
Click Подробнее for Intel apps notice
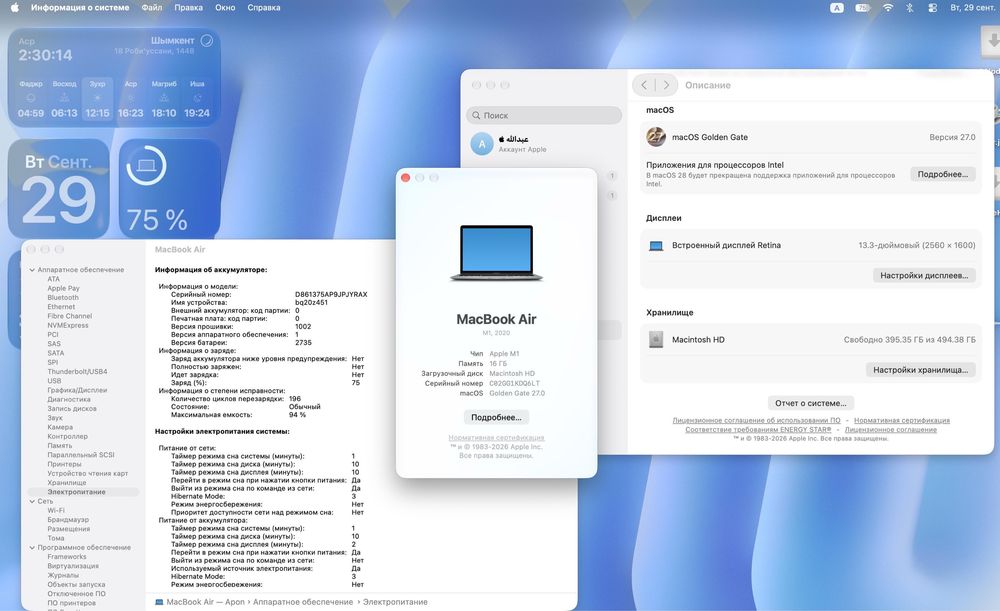[x=943, y=174]
